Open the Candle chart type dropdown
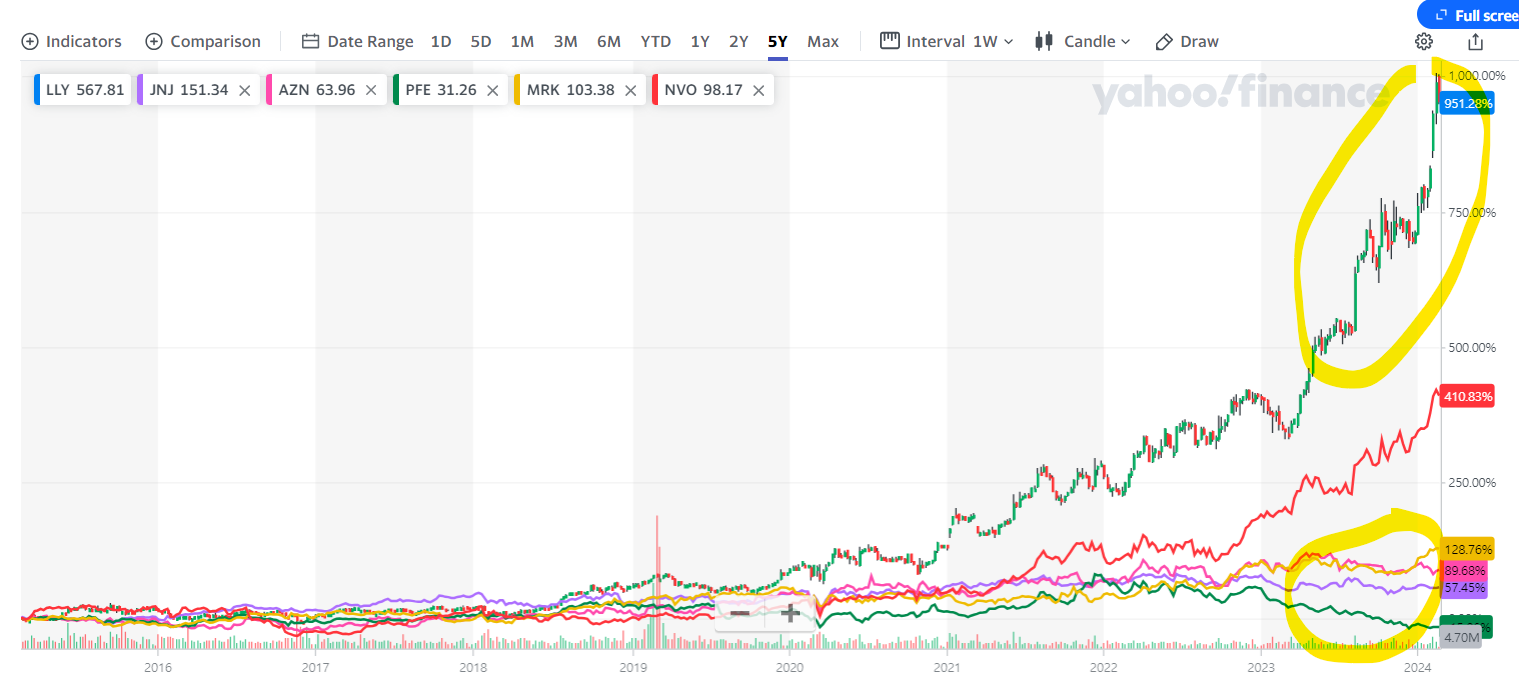Viewport: 1519px width, 681px height. point(1084,42)
